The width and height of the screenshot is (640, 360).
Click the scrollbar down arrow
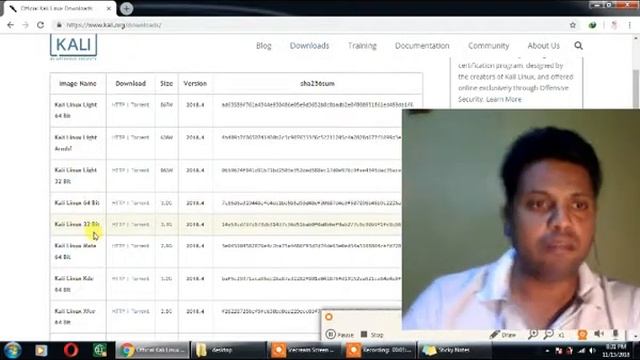click(x=636, y=337)
